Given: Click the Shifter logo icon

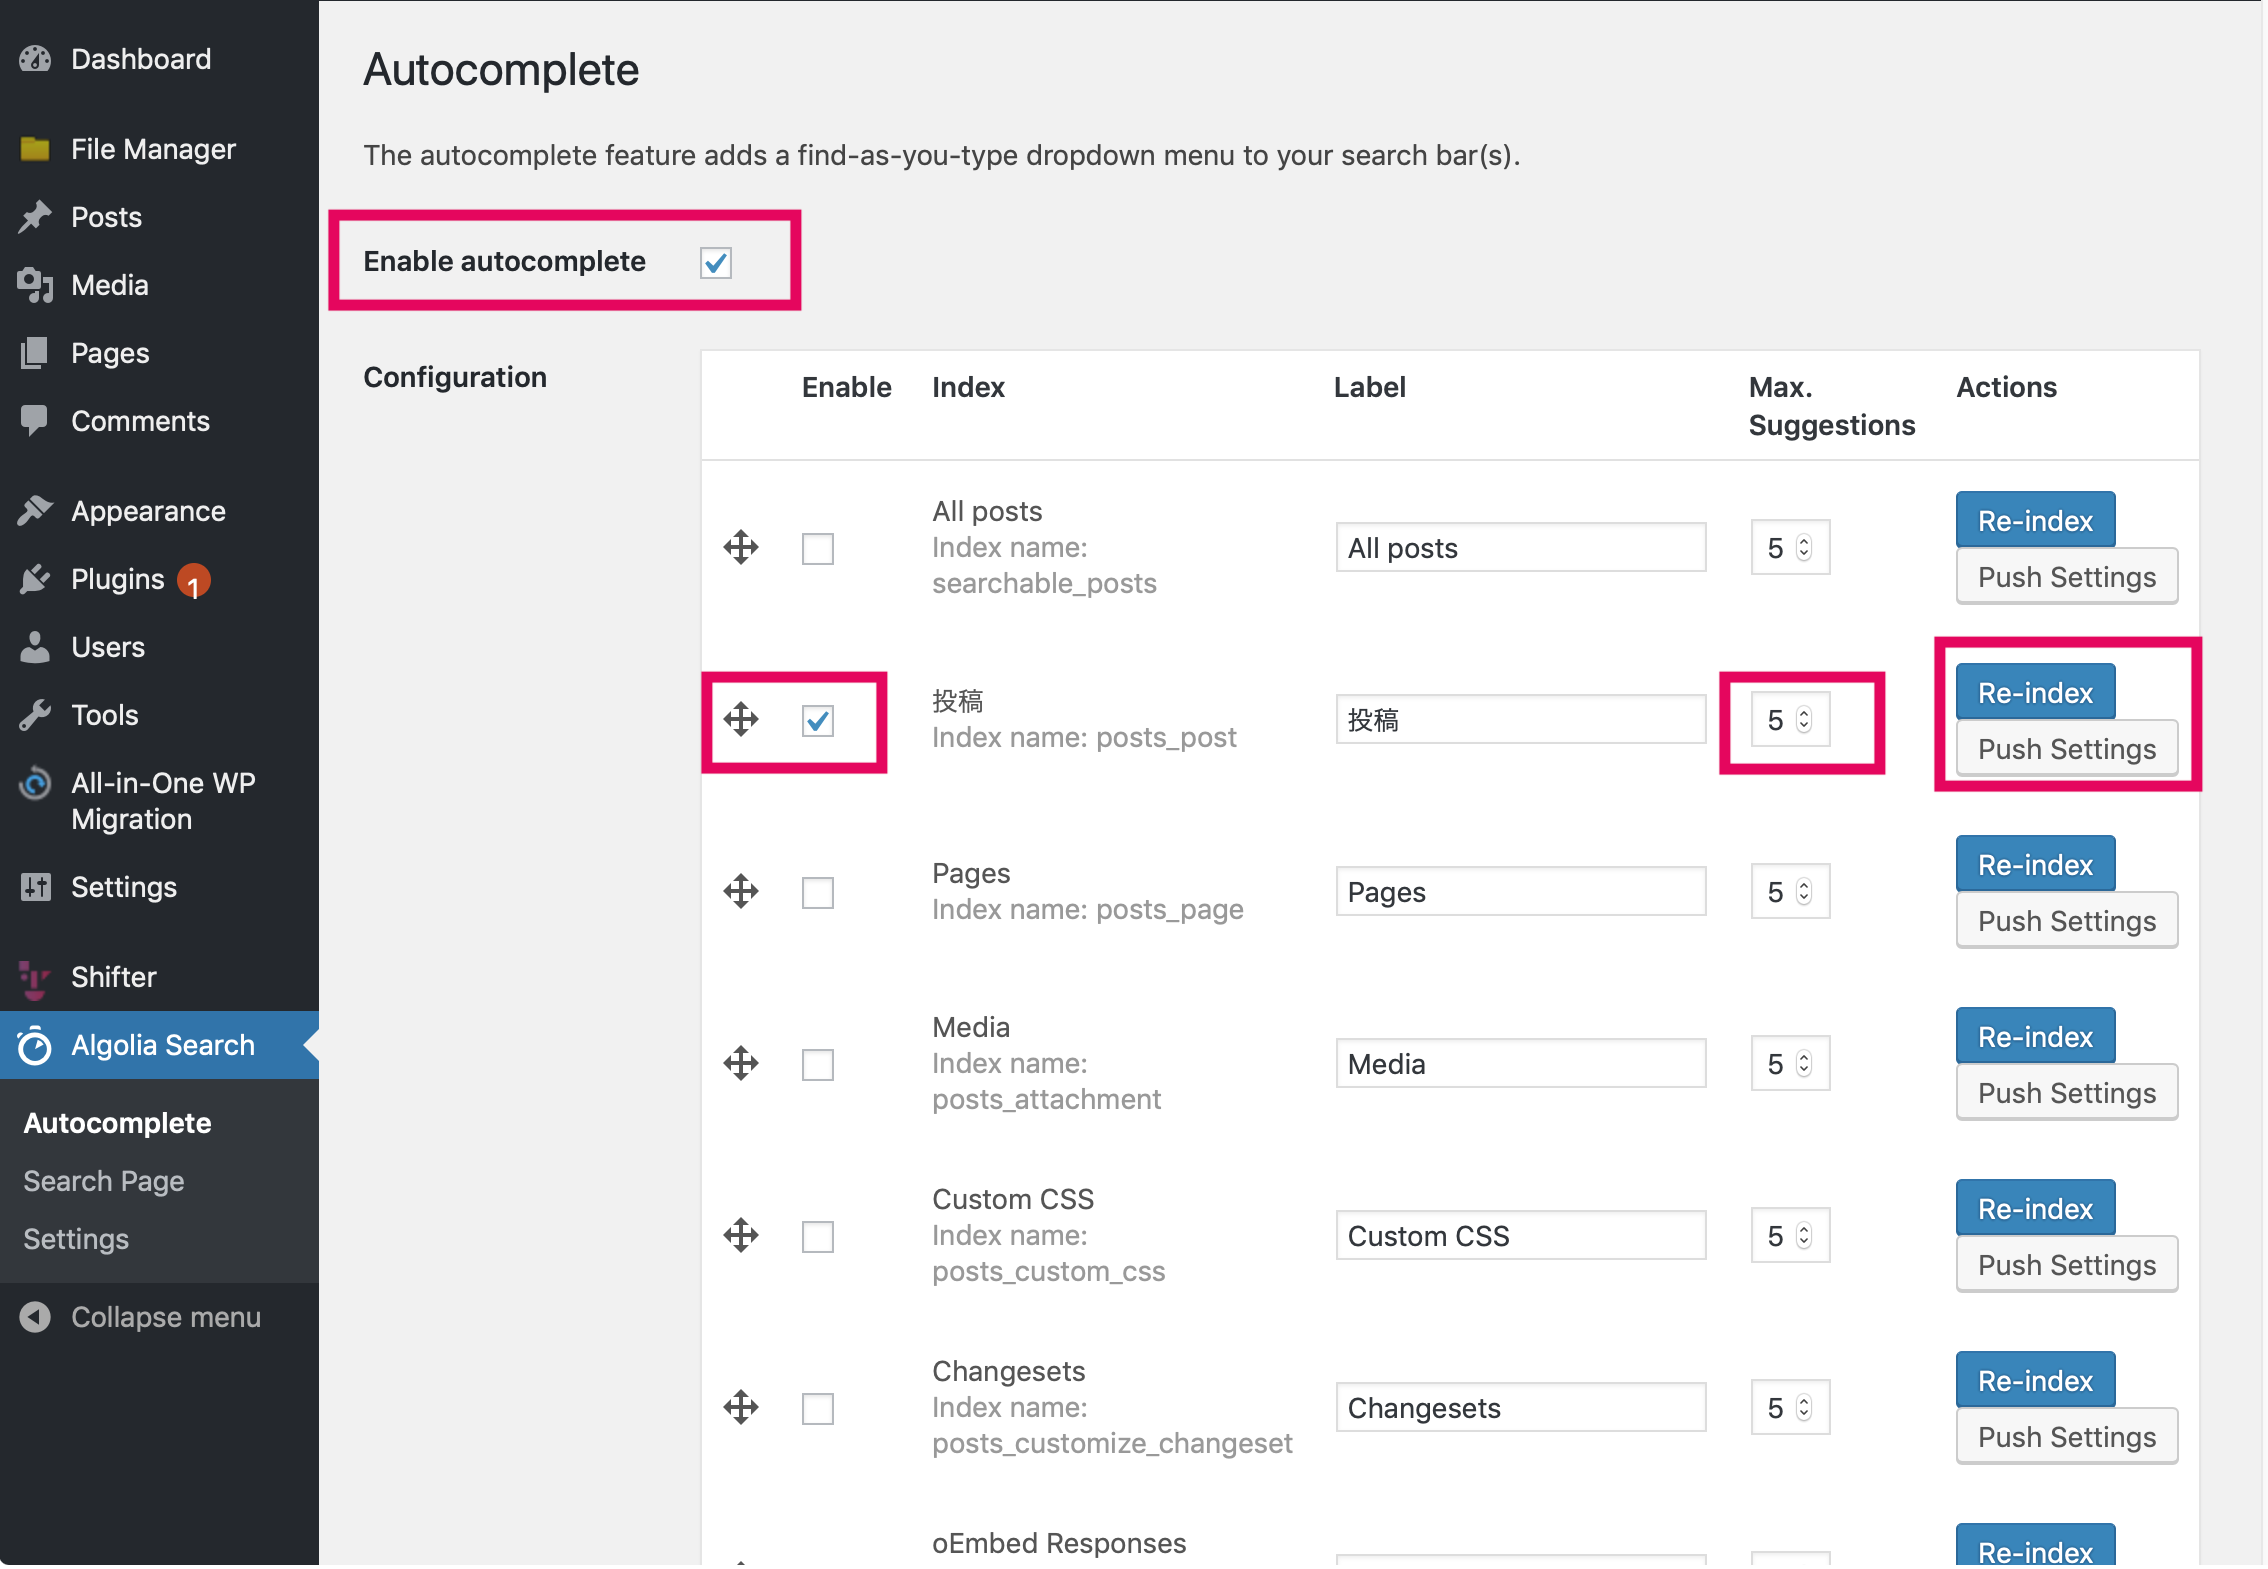Looking at the screenshot, I should (x=35, y=979).
